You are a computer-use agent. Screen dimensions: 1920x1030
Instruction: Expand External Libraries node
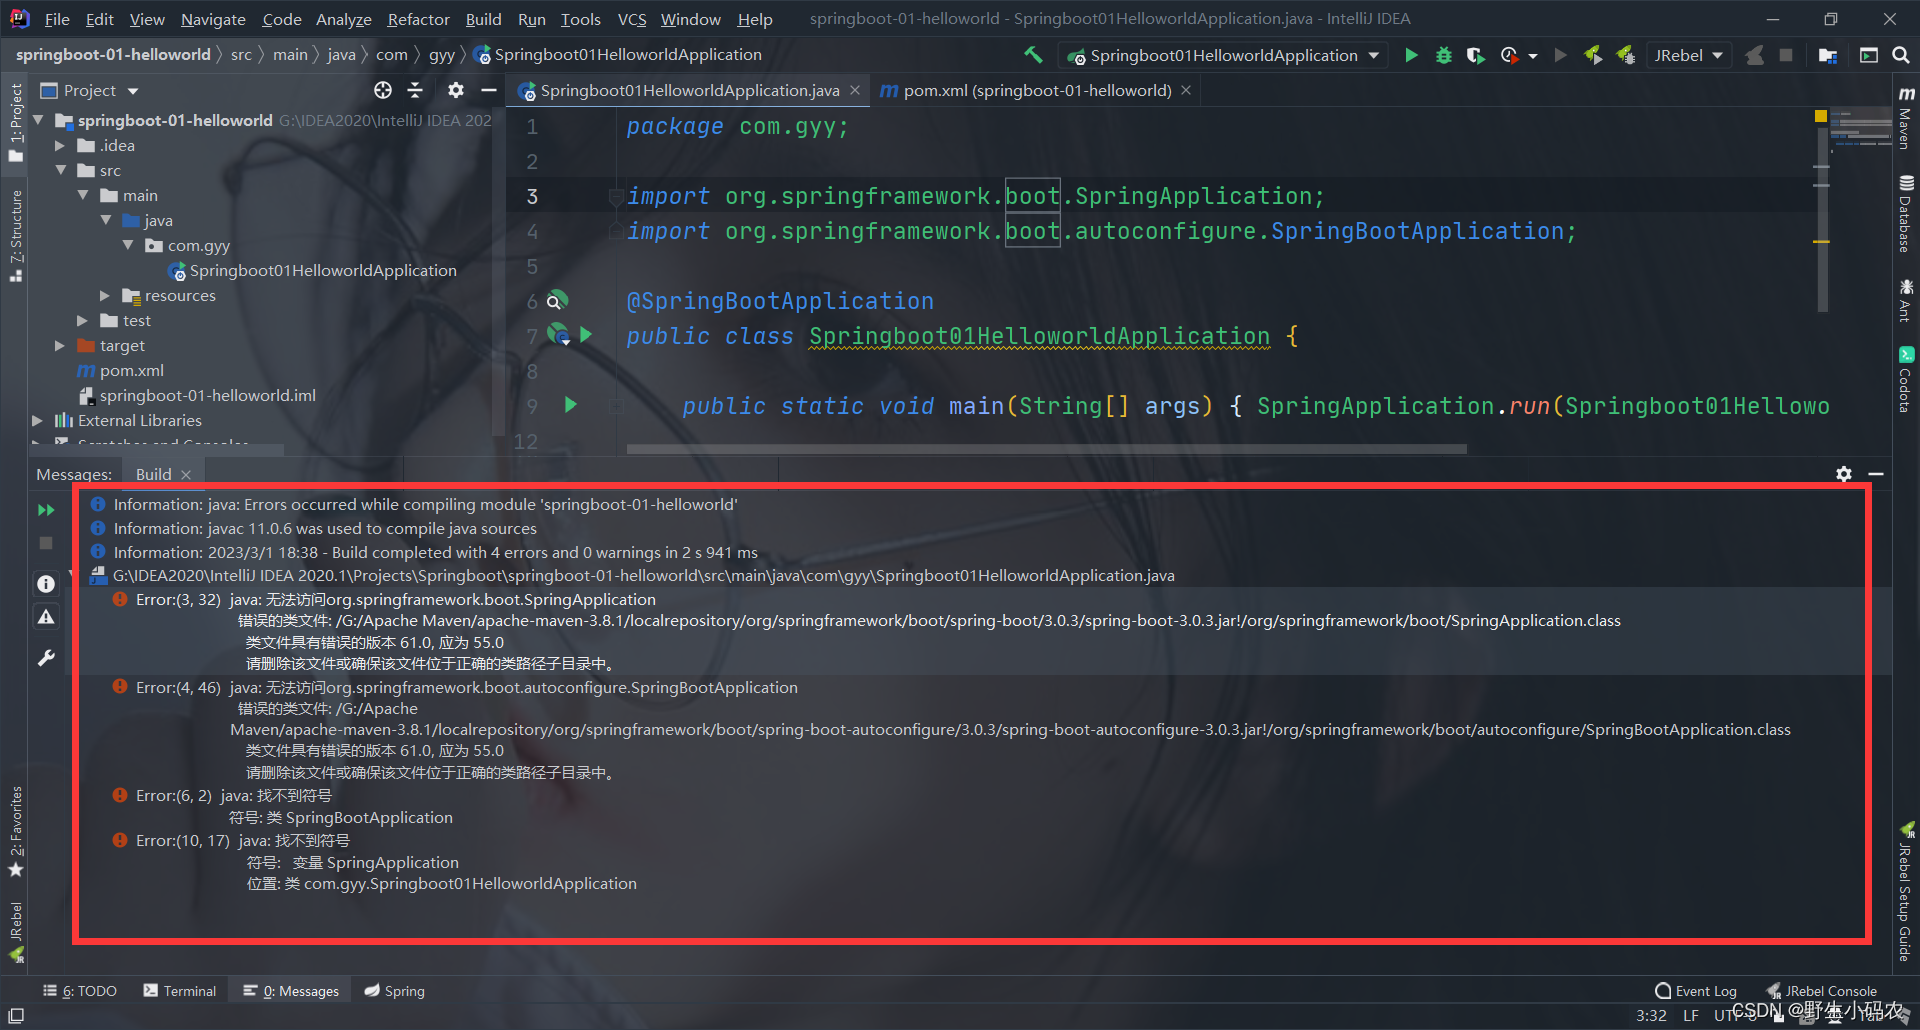pyautogui.click(x=38, y=421)
